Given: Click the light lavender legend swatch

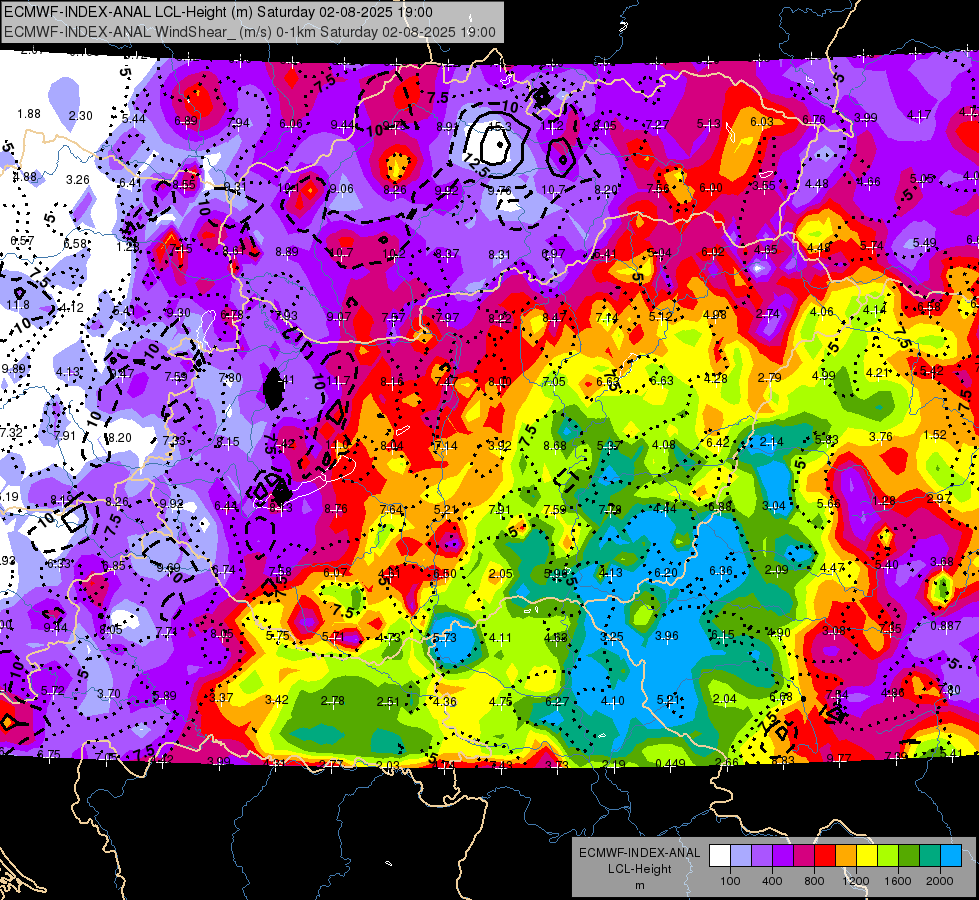Looking at the screenshot, I should [x=740, y=855].
